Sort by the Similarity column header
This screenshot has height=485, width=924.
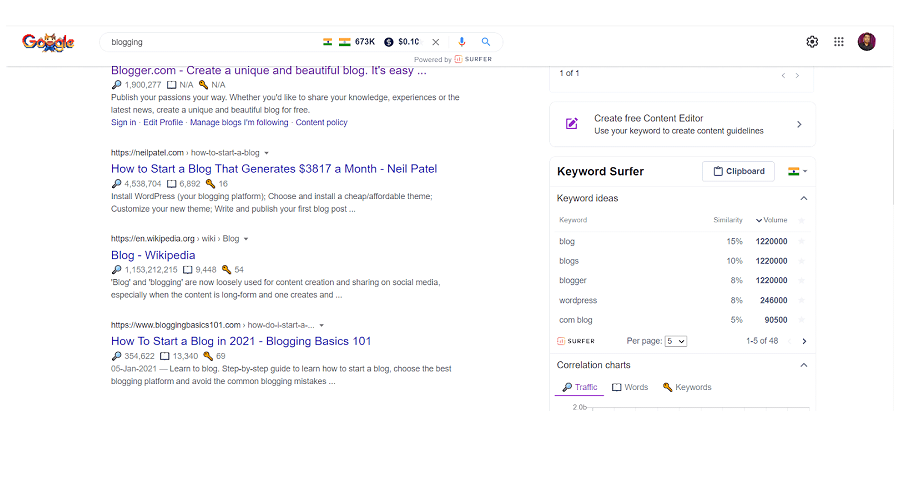(728, 220)
